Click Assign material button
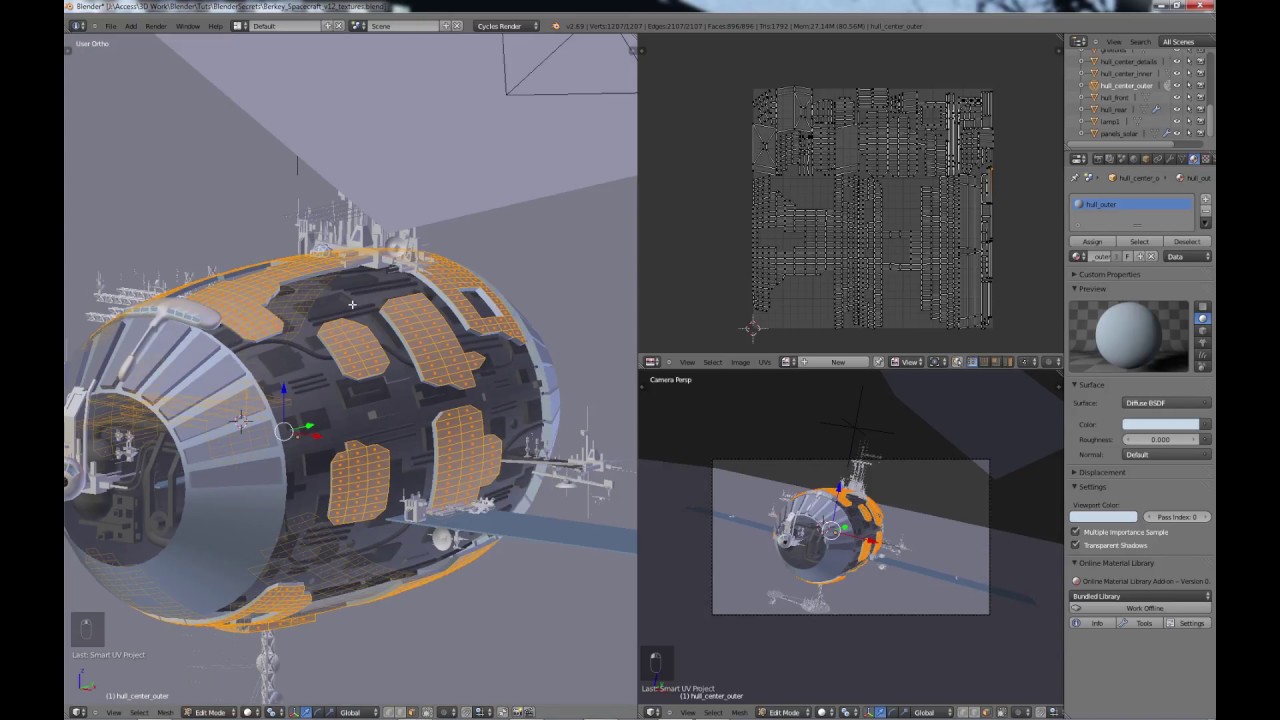This screenshot has height=720, width=1280. [1092, 242]
